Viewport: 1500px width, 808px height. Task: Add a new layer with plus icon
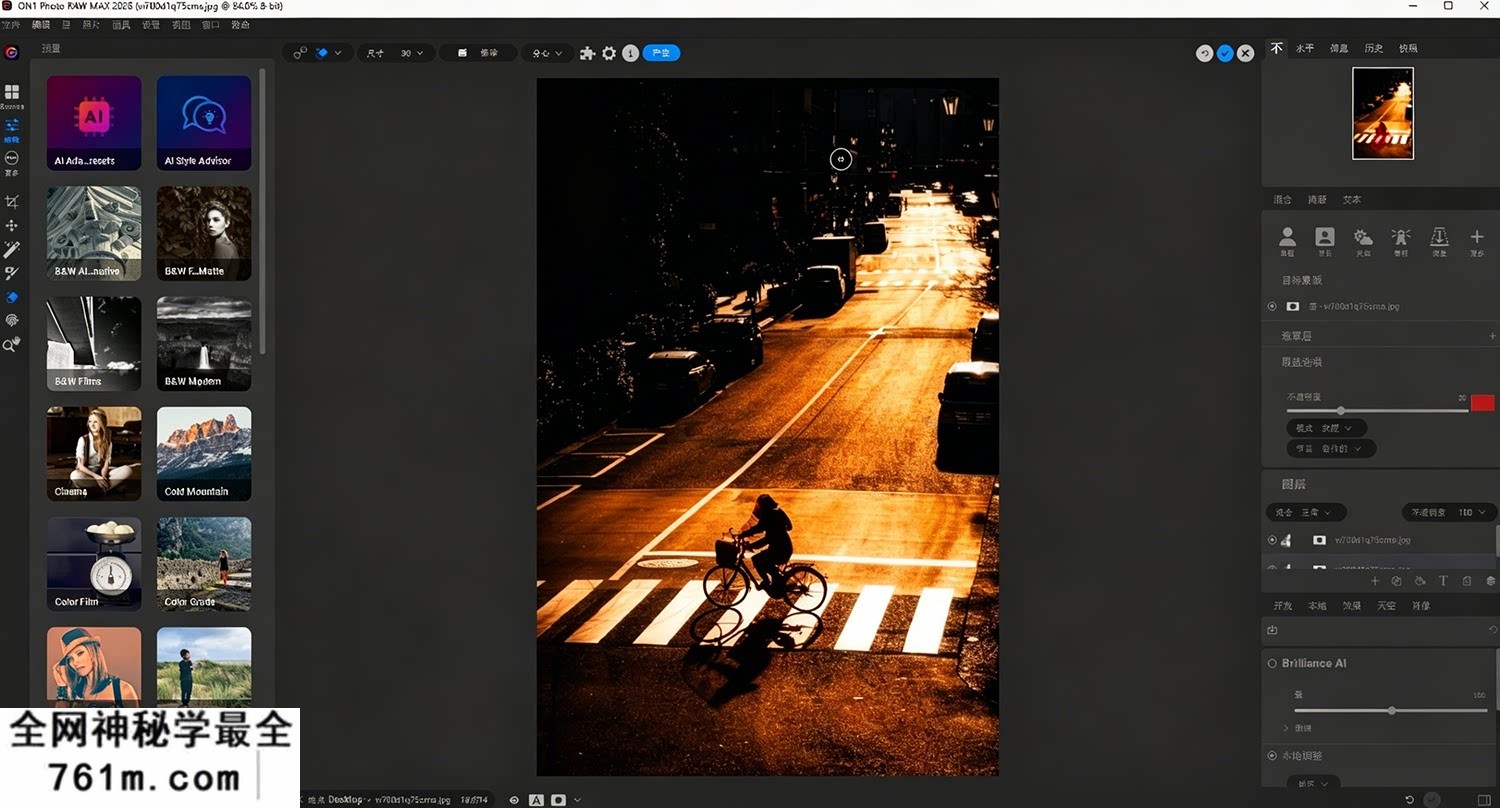tap(1375, 581)
